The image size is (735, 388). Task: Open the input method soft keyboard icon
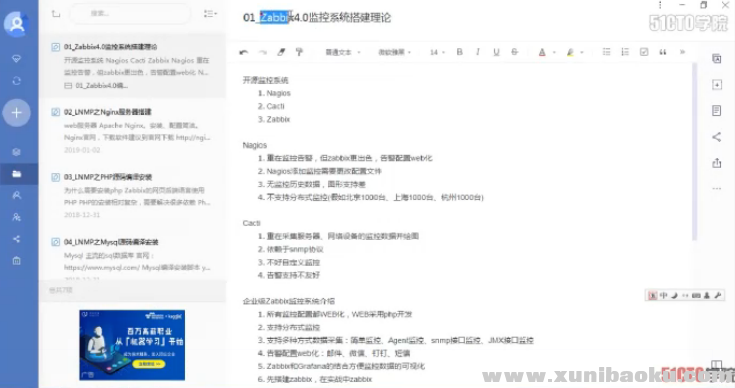696,295
